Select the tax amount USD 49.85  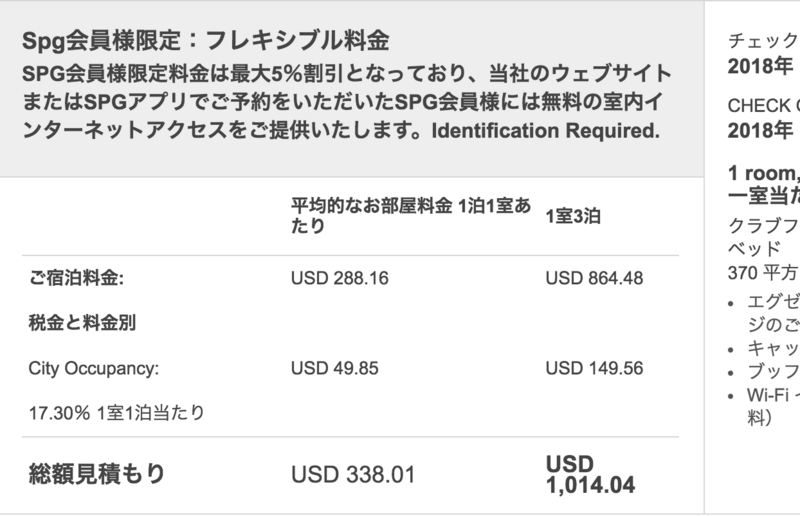tap(335, 368)
